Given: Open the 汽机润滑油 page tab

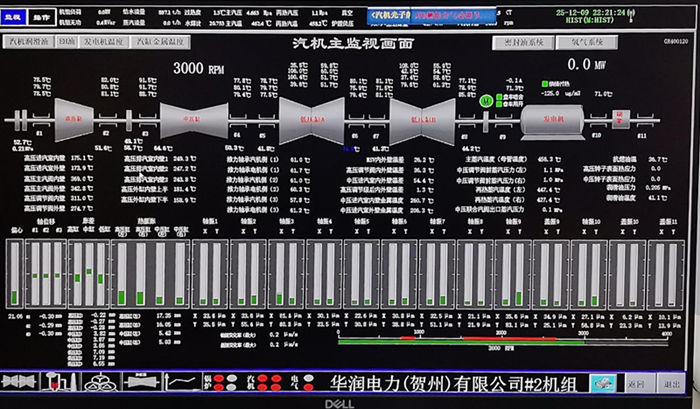Looking at the screenshot, I should tap(28, 42).
